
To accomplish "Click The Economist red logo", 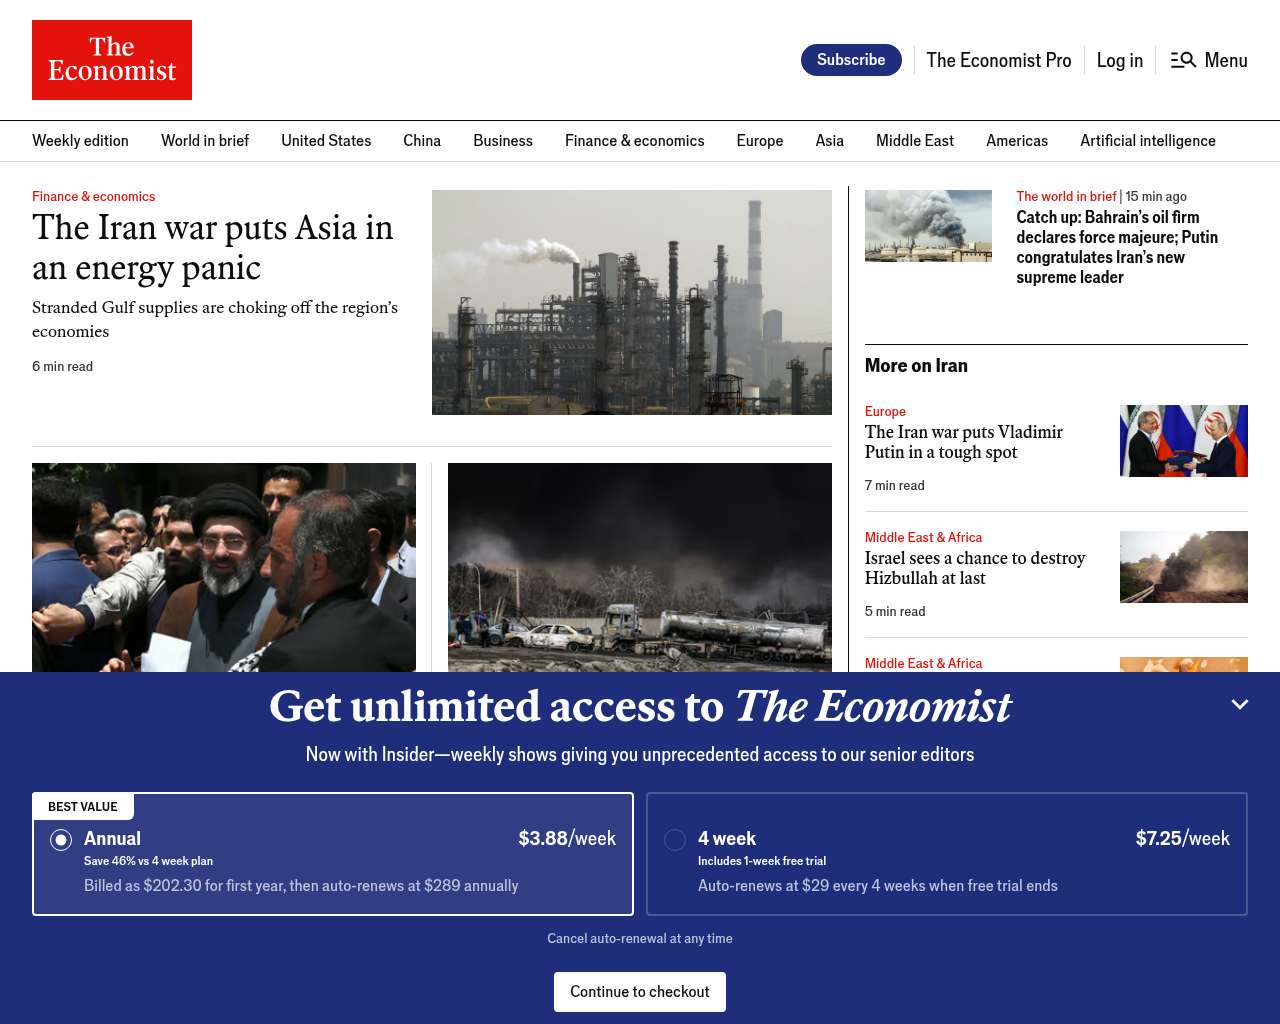I will tap(112, 60).
